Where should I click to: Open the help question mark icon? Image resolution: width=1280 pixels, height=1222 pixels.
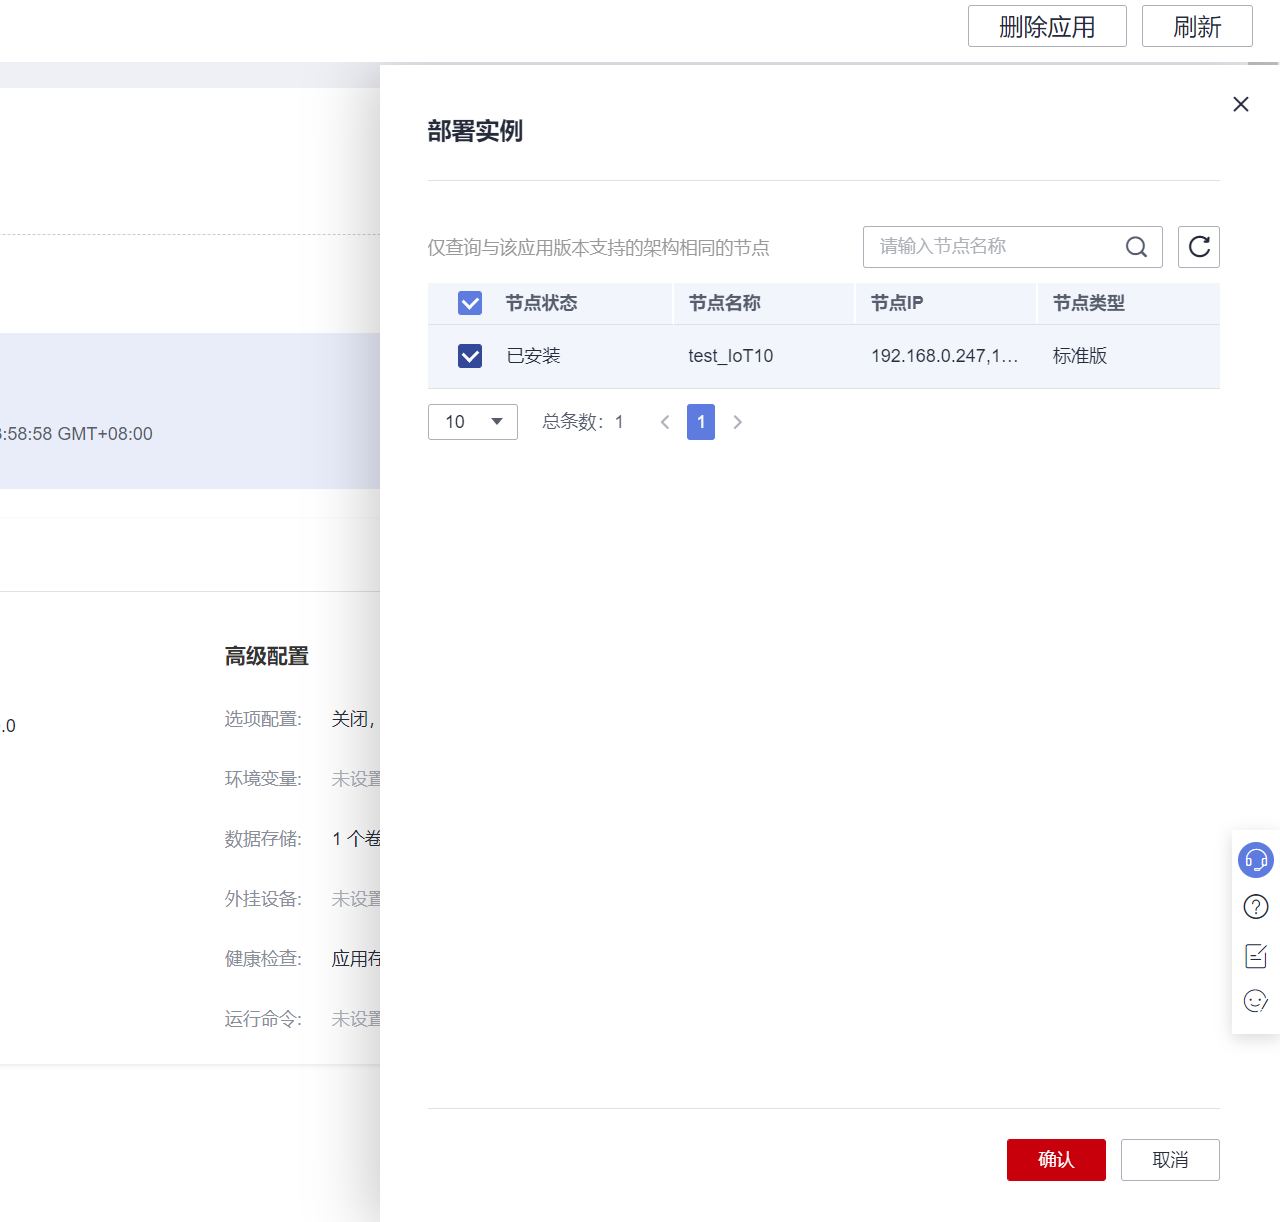[x=1256, y=907]
